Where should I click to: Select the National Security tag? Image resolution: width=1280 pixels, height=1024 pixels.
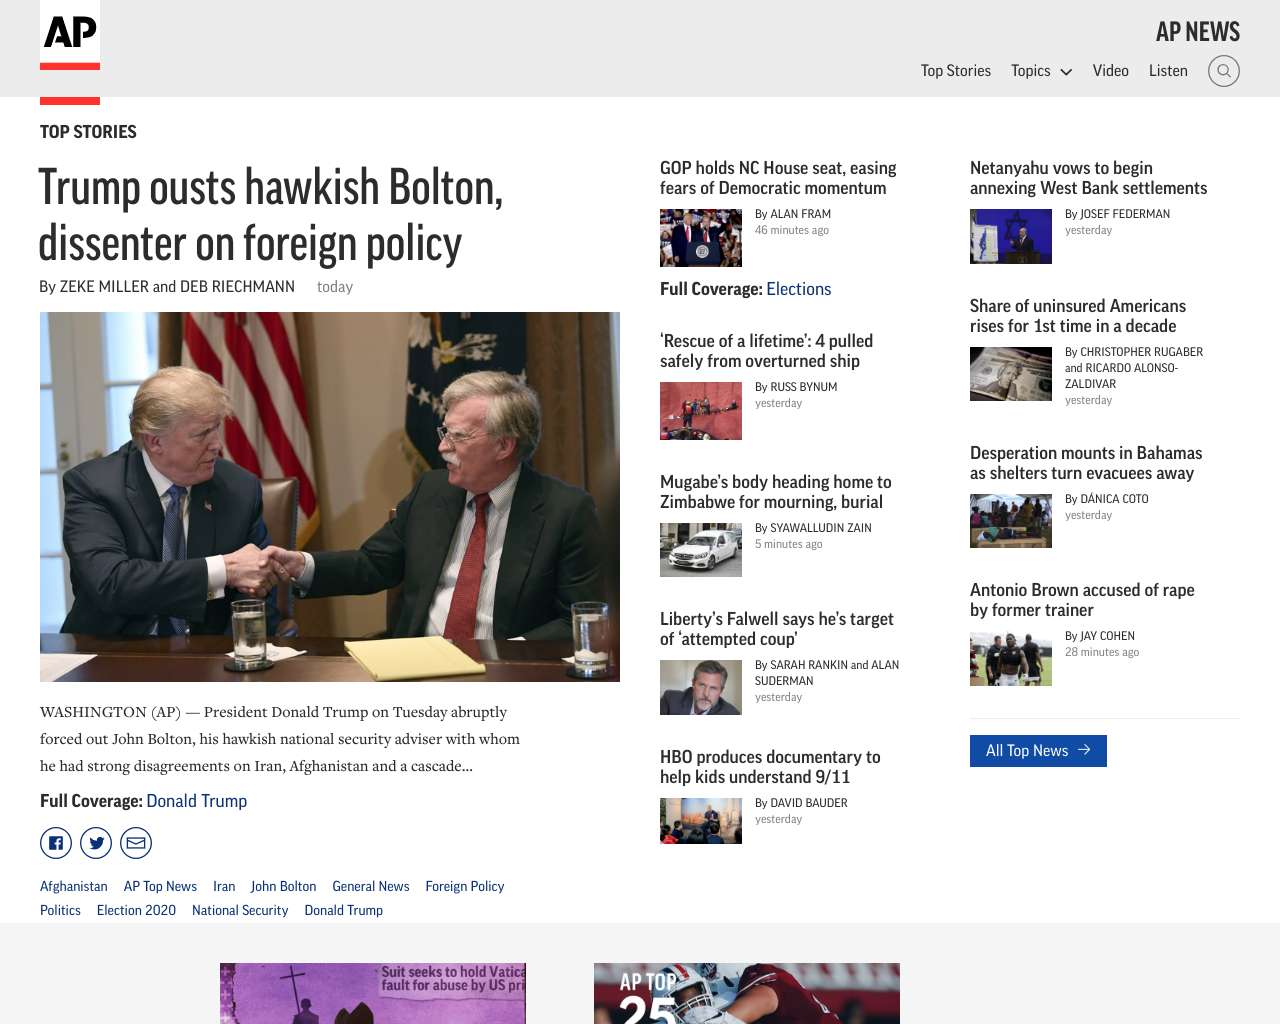(x=240, y=910)
